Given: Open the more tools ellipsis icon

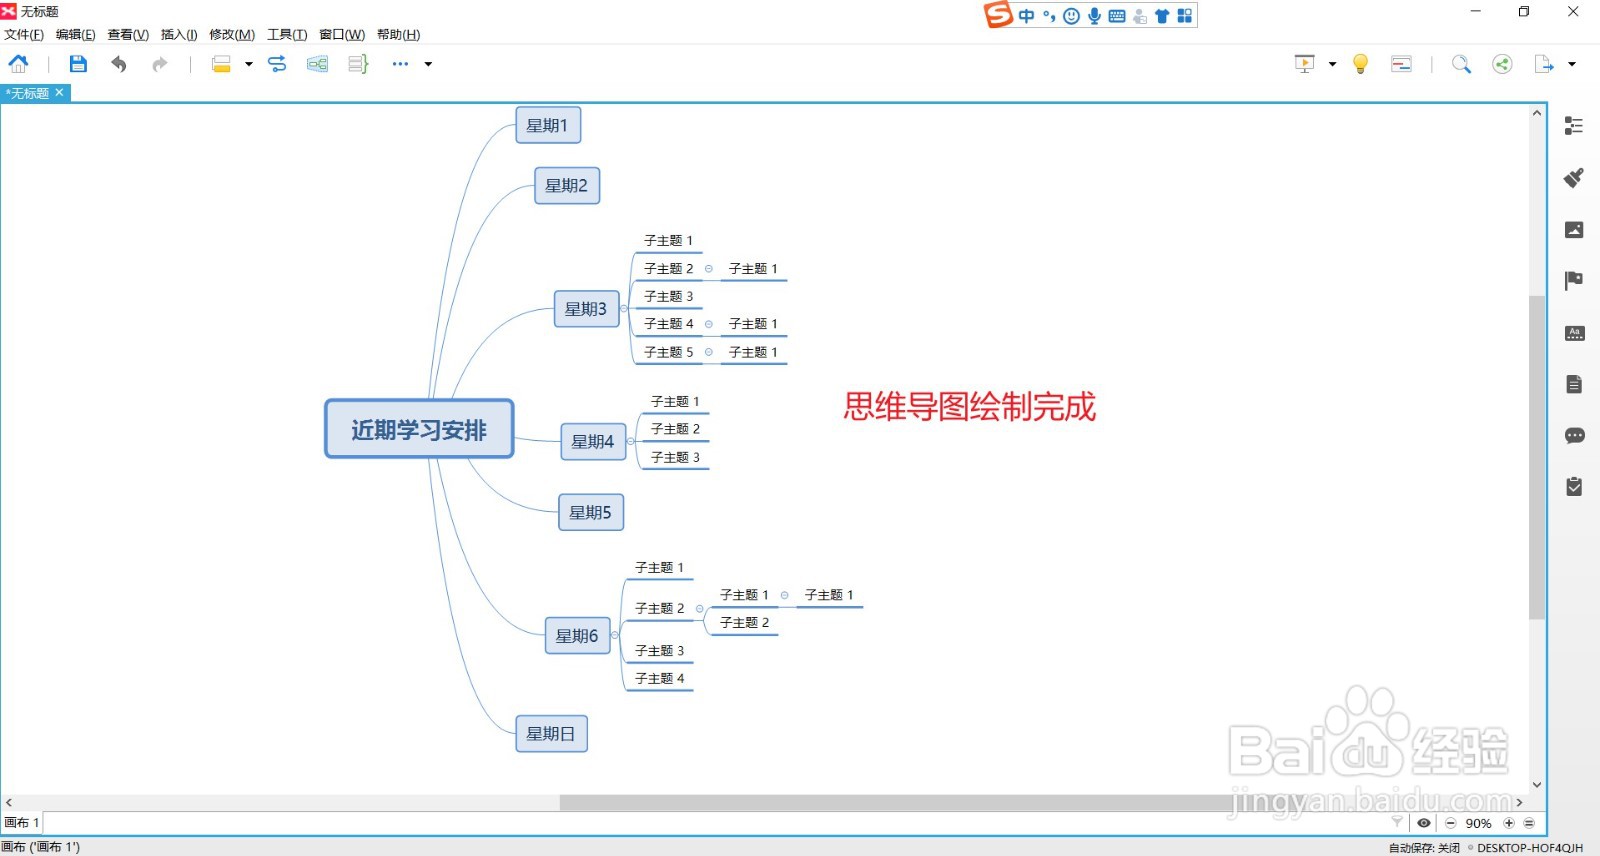Looking at the screenshot, I should pyautogui.click(x=400, y=64).
